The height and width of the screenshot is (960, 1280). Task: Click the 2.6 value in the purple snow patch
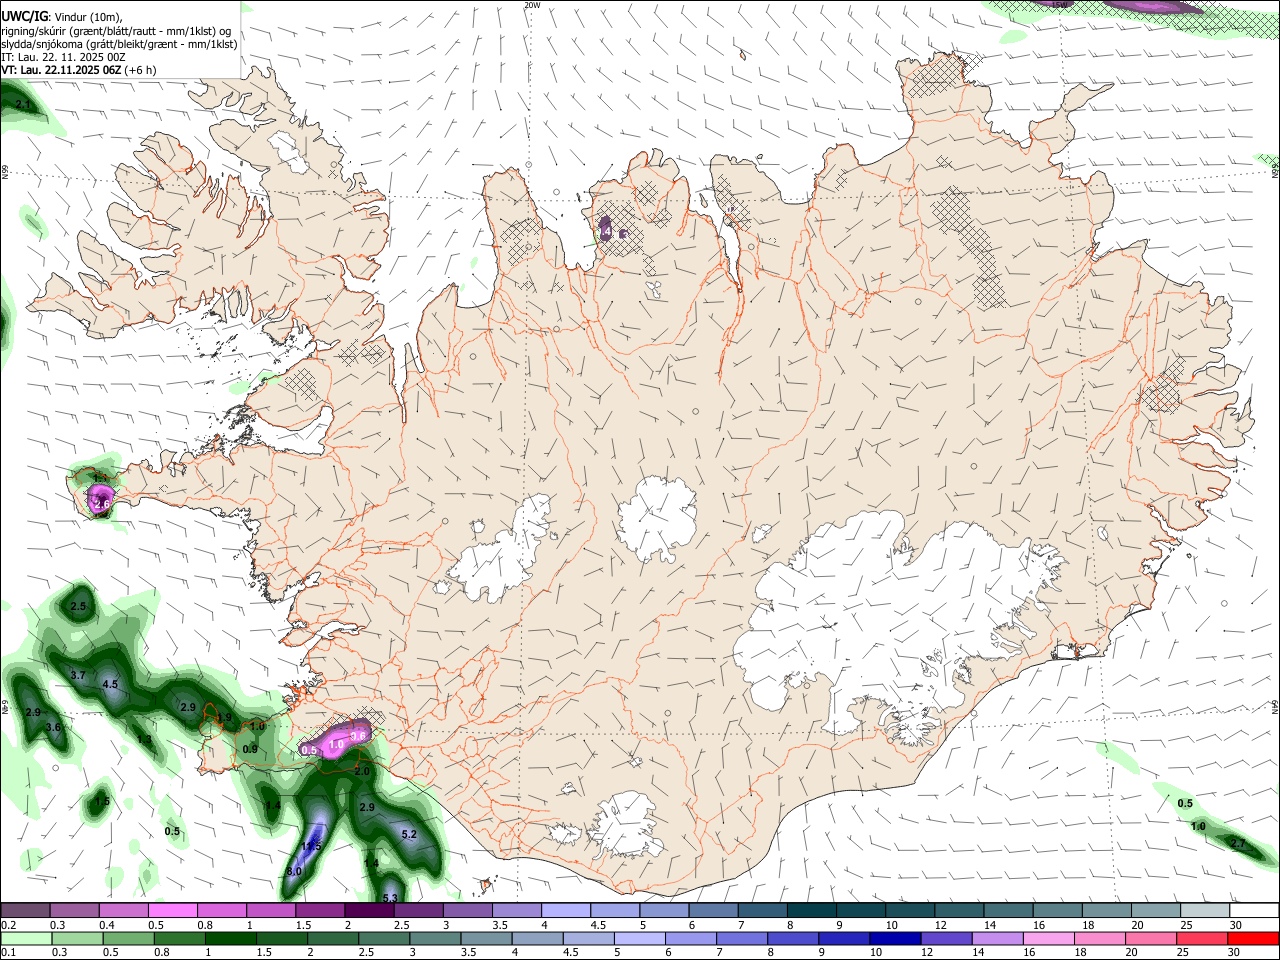click(102, 505)
